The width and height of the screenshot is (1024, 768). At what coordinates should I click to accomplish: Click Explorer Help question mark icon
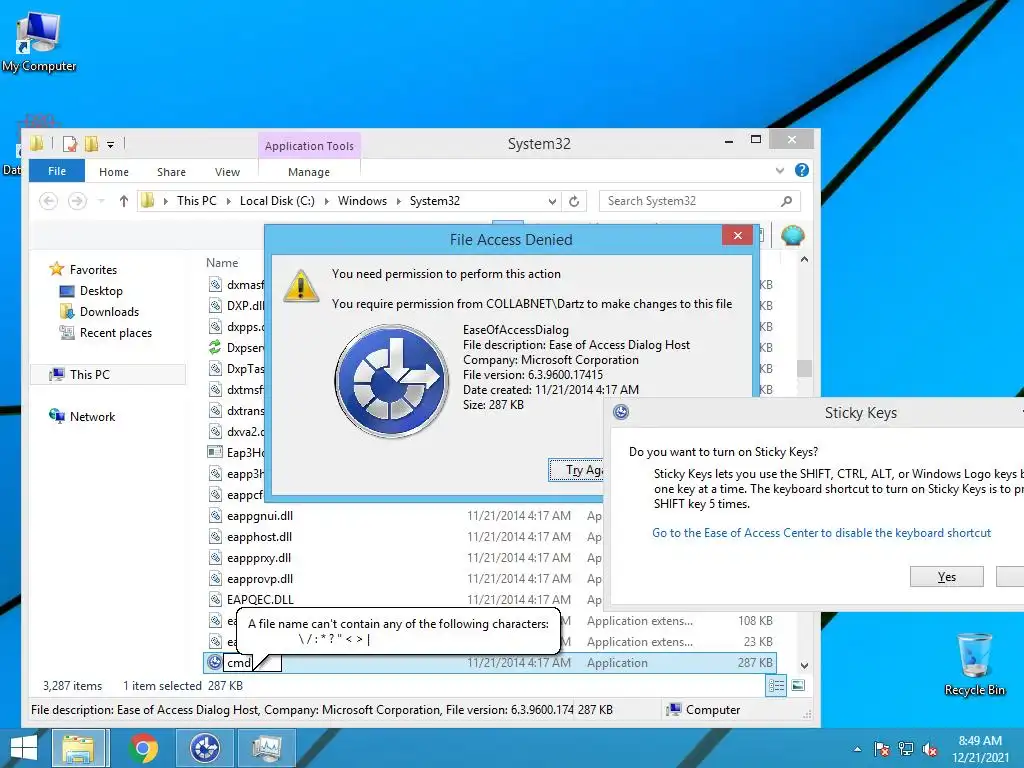point(802,170)
